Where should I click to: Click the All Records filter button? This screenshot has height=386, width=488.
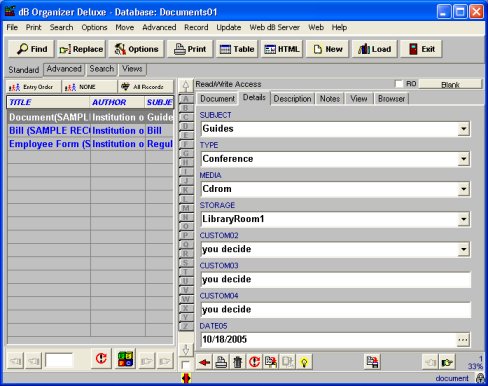pyautogui.click(x=146, y=87)
